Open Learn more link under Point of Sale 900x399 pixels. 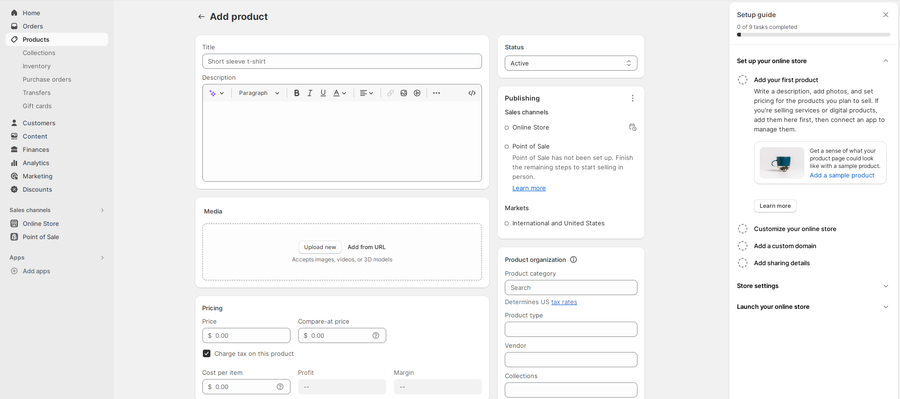coord(529,188)
